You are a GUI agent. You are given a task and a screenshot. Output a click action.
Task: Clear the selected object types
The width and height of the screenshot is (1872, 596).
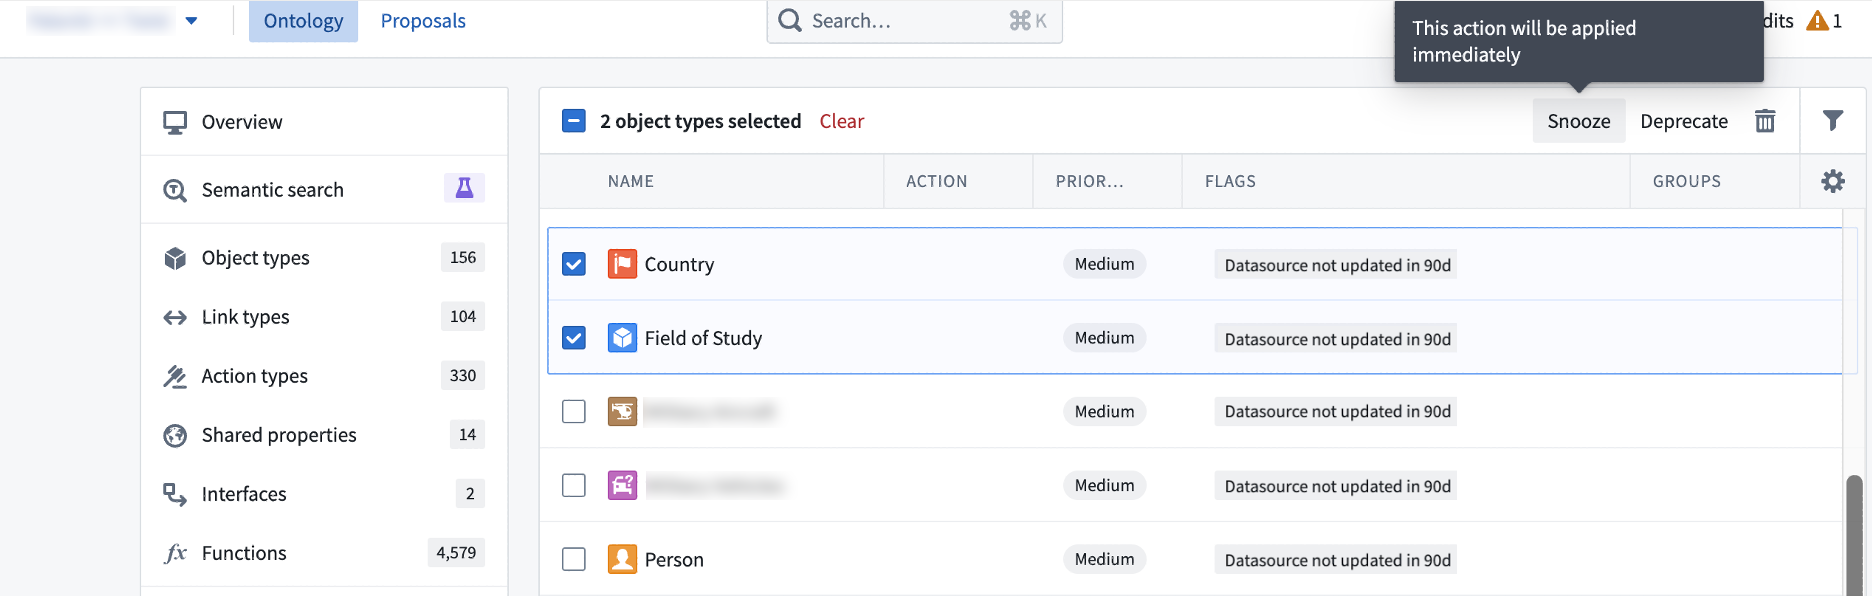point(842,121)
